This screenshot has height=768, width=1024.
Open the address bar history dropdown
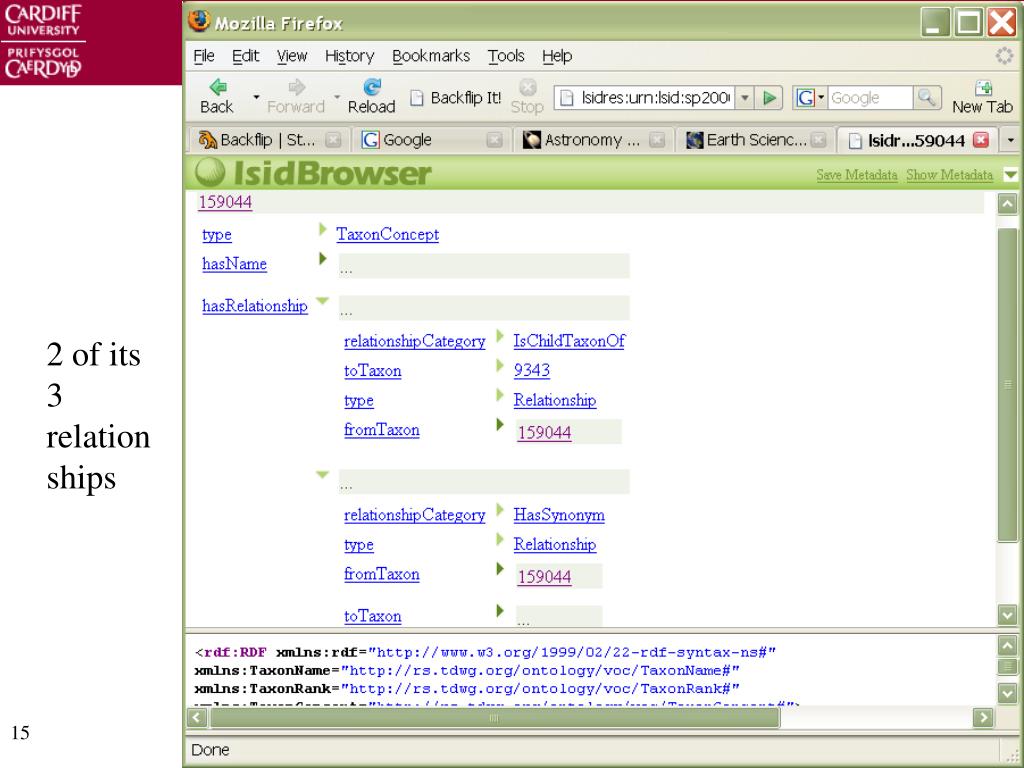click(x=744, y=98)
